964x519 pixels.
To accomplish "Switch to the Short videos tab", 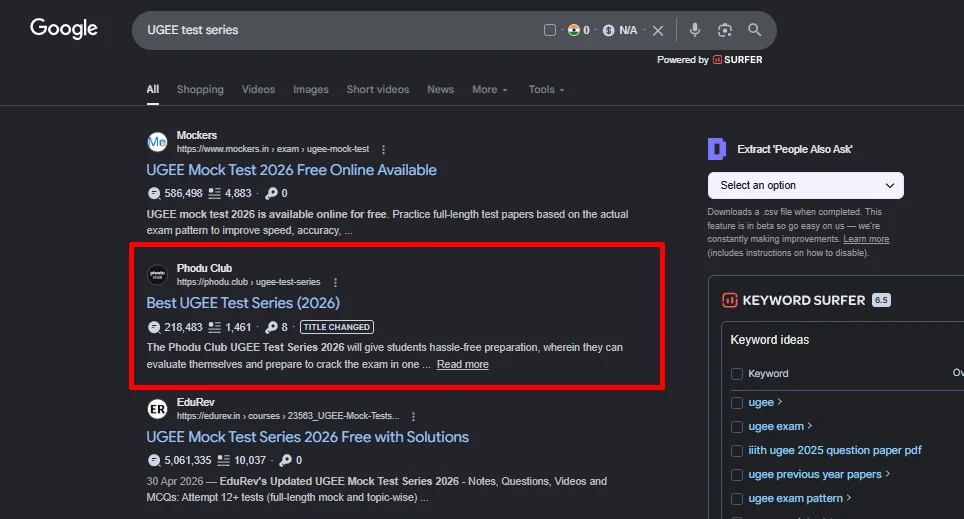I will [x=377, y=89].
